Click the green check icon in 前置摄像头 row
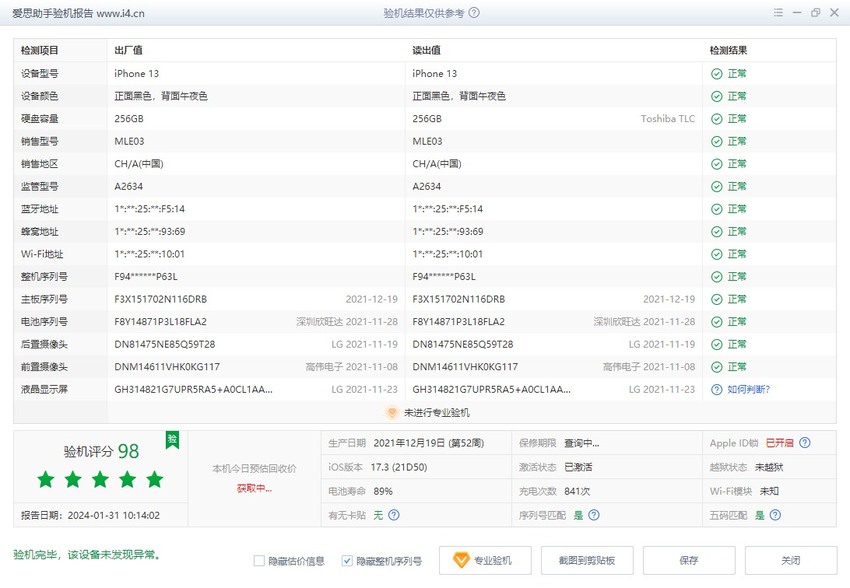 [717, 367]
